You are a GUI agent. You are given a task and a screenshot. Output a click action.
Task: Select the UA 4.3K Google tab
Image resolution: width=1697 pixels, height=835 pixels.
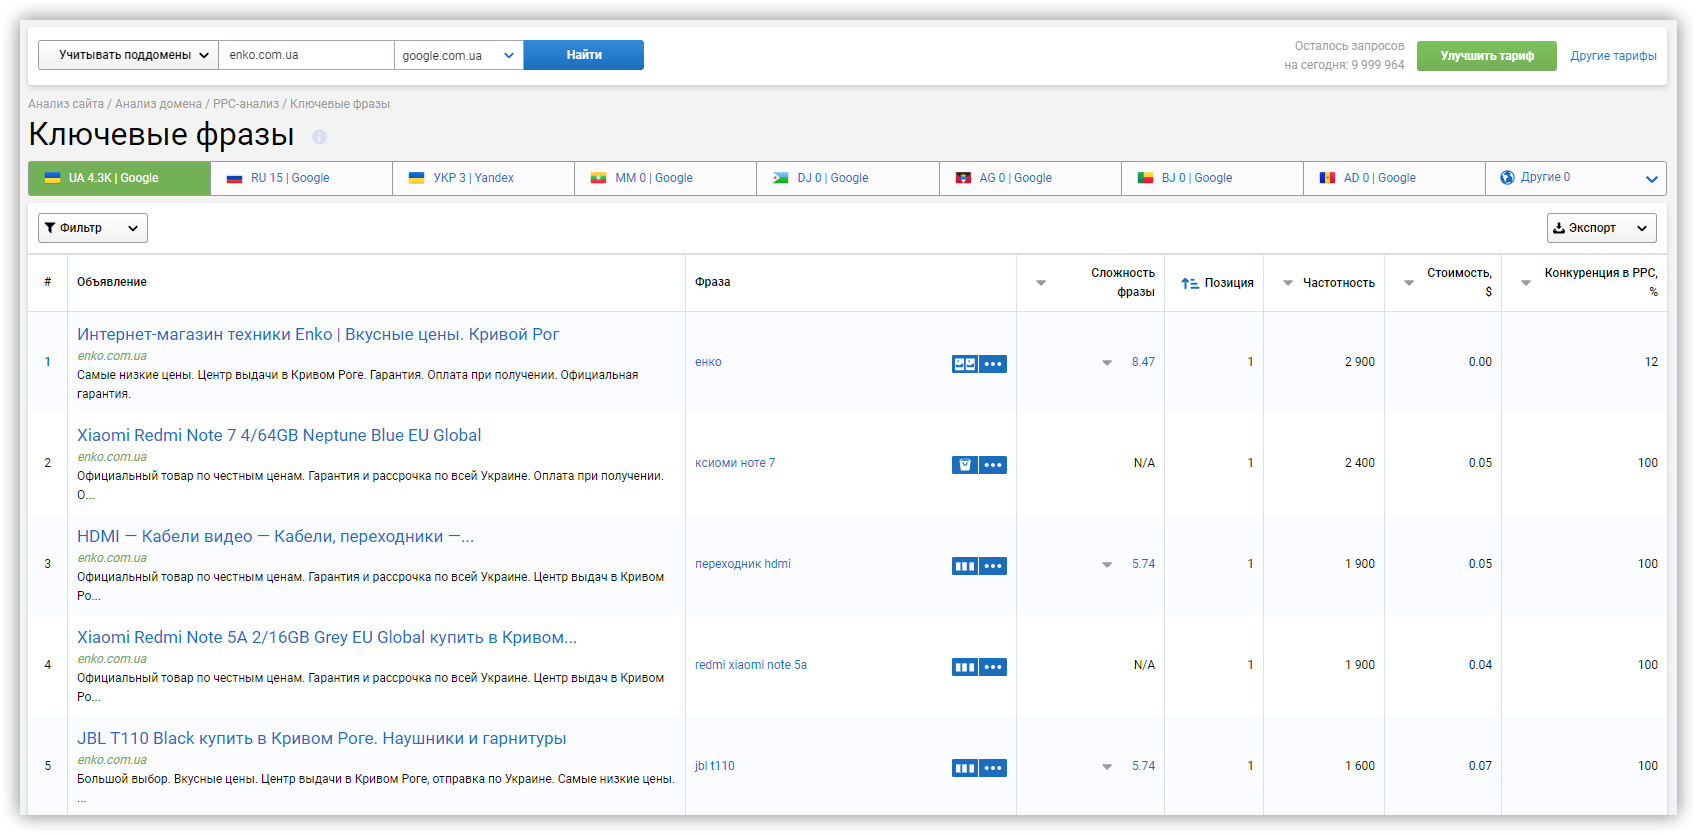coord(119,178)
